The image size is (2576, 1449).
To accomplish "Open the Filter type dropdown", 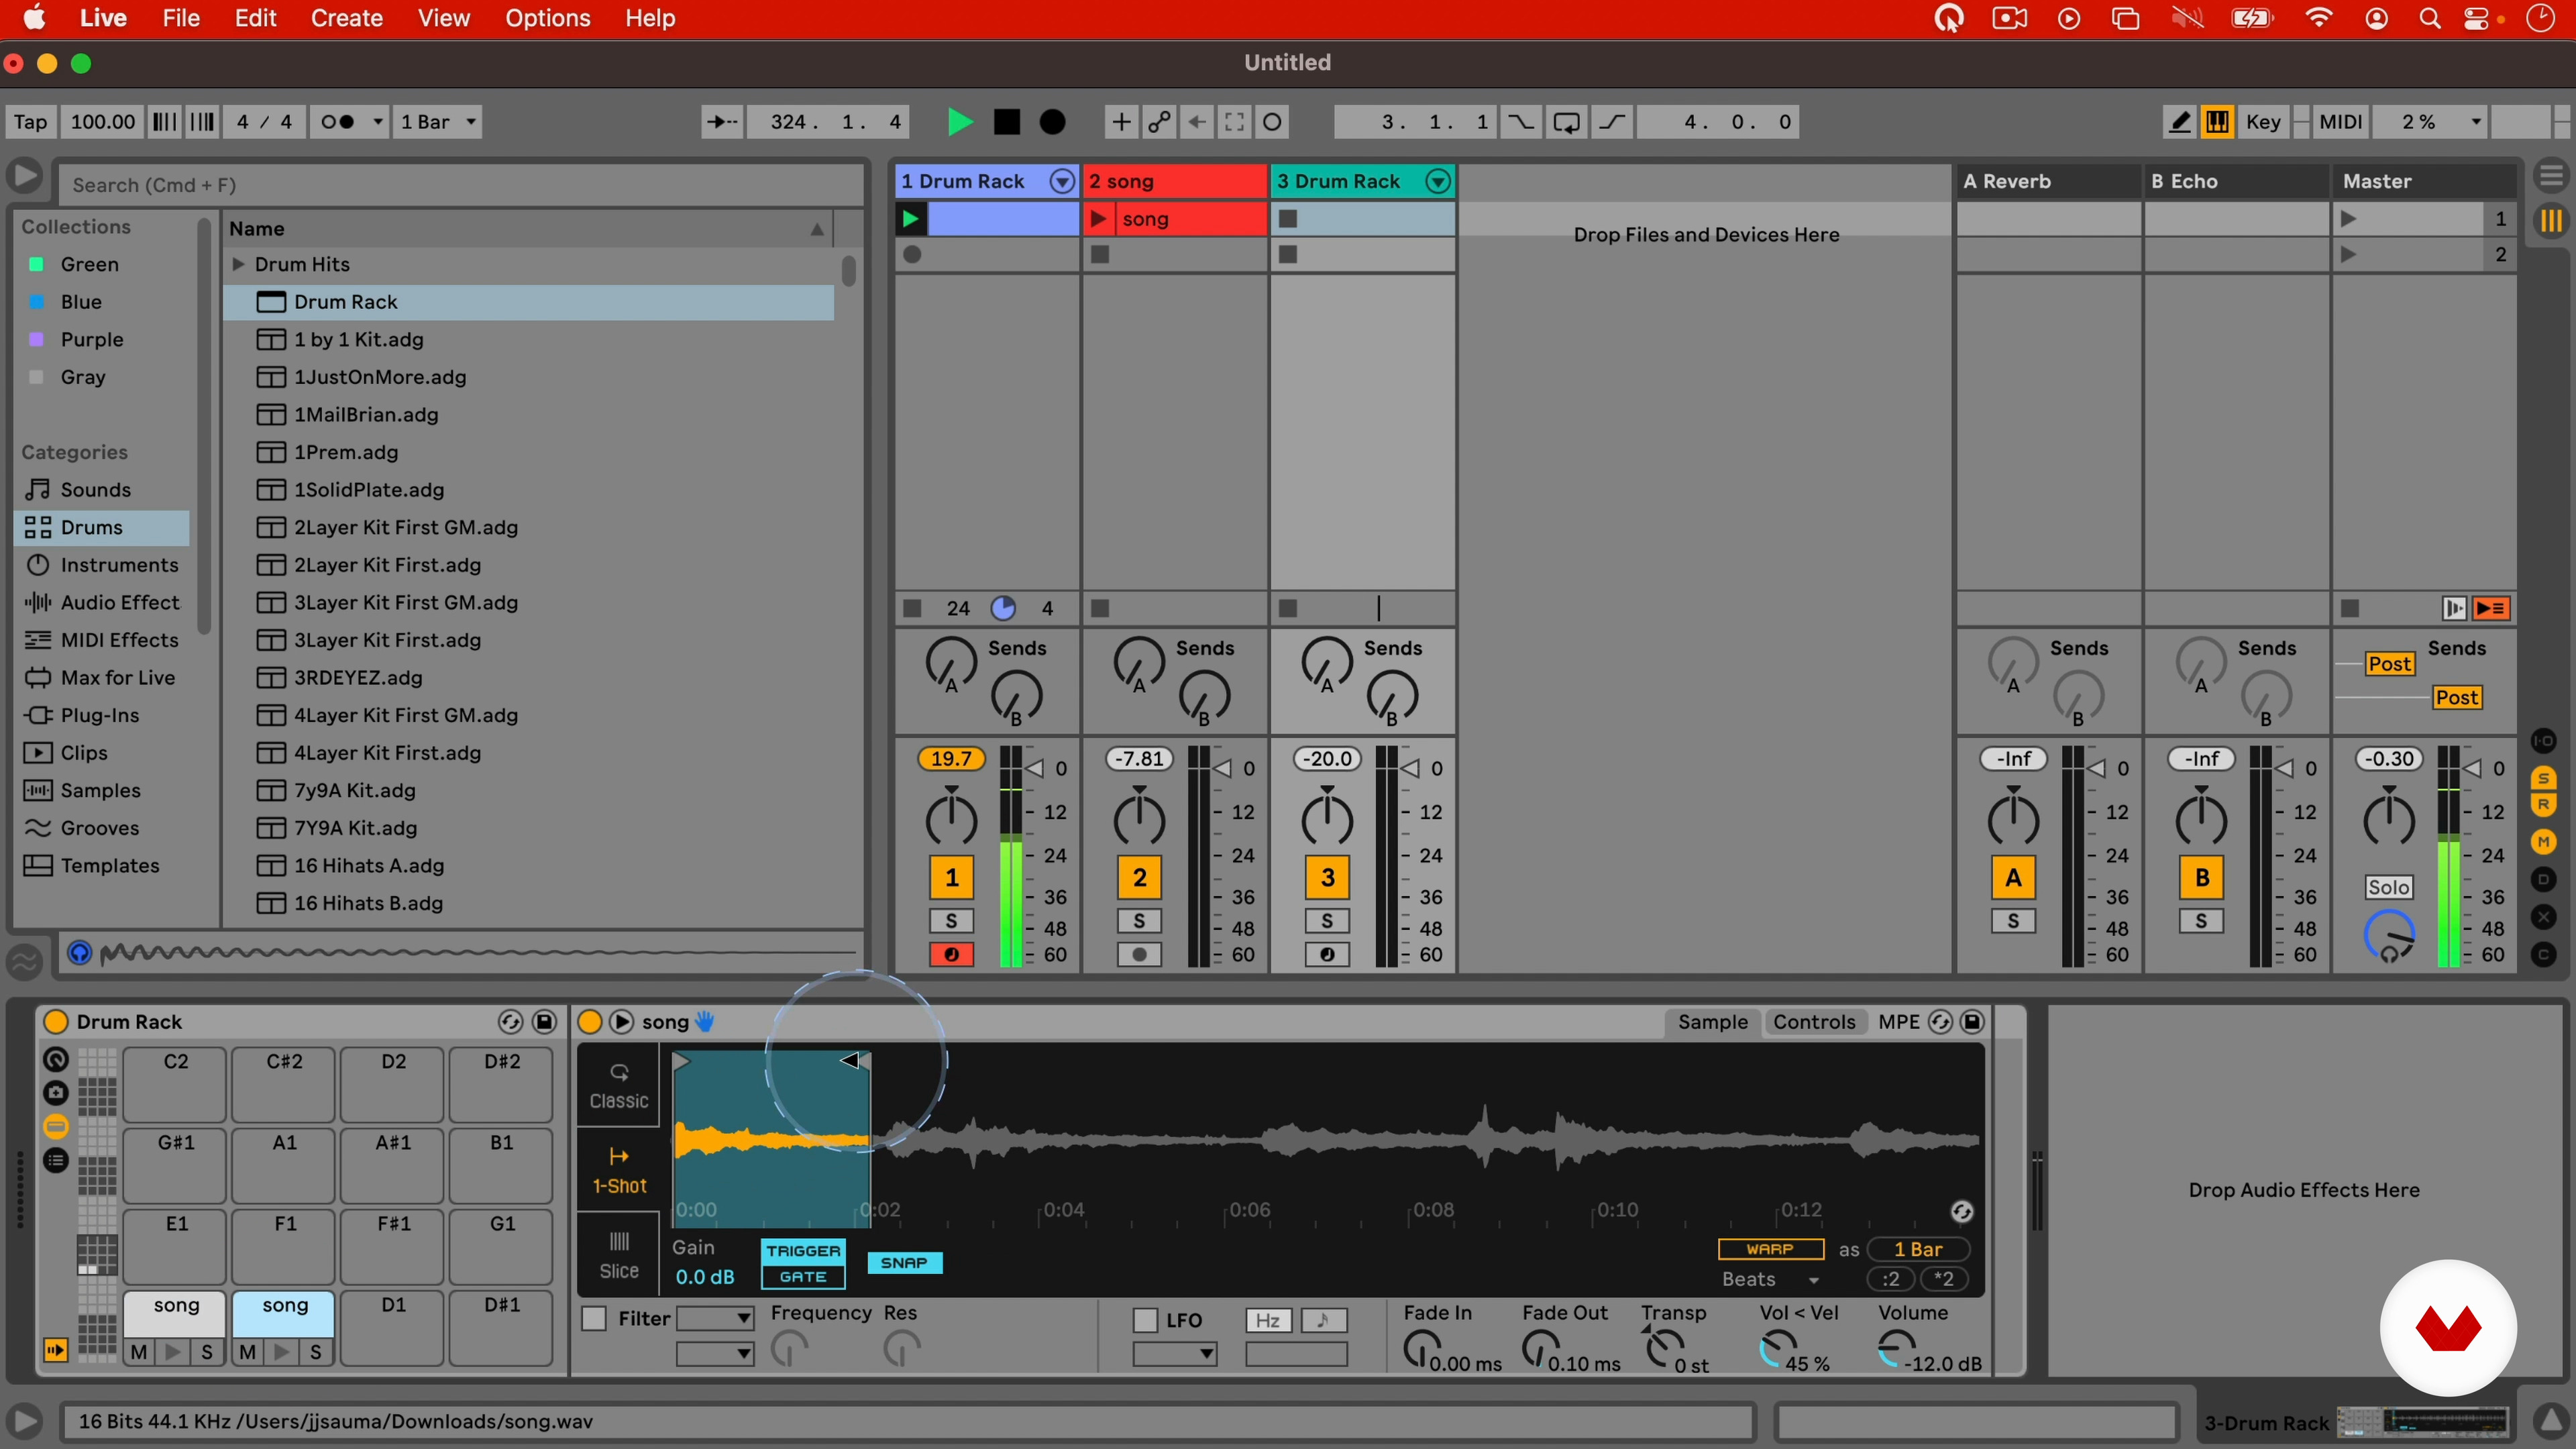I will [716, 1319].
